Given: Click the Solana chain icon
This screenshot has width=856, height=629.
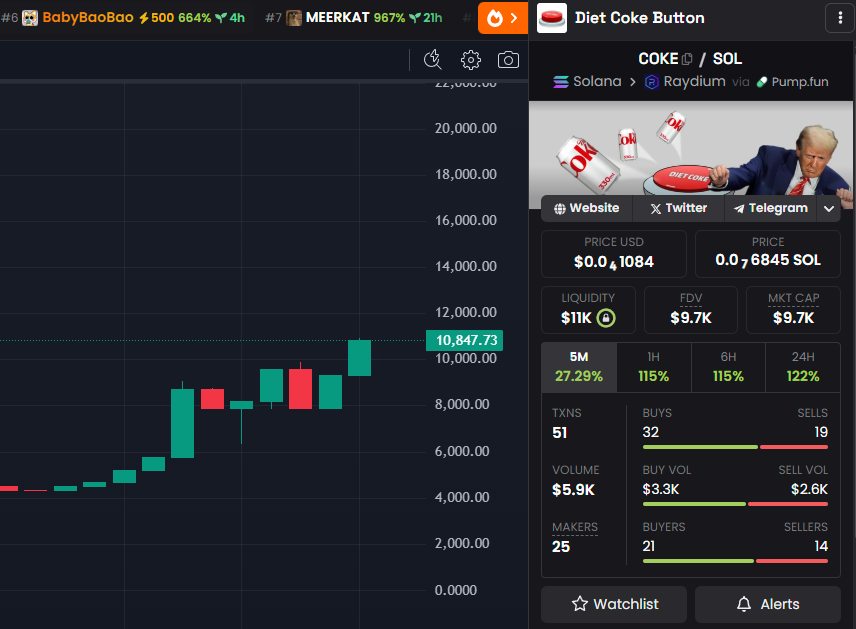Looking at the screenshot, I should coord(561,82).
